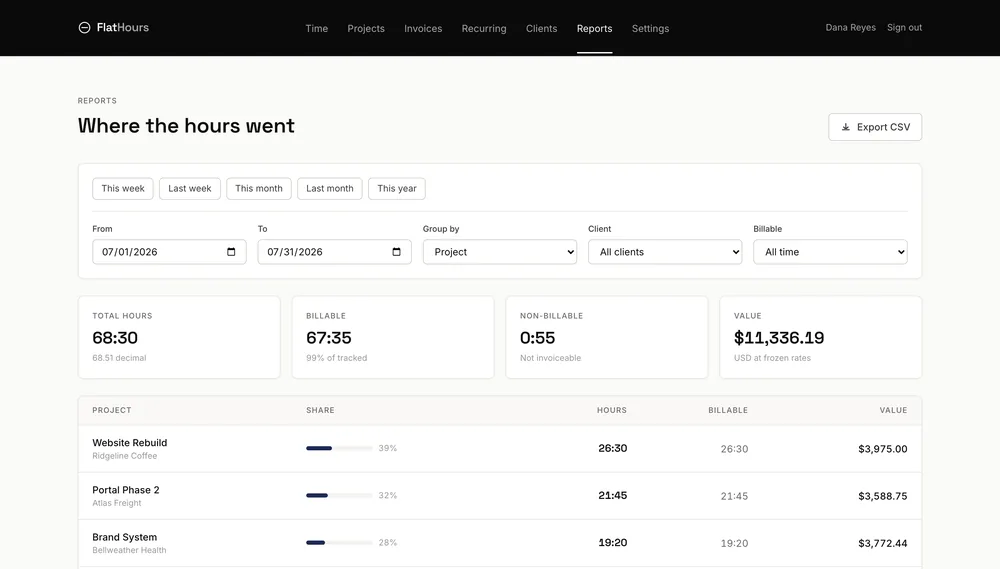The image size is (1000, 569).
Task: Open the Group by dropdown
Action: click(500, 252)
